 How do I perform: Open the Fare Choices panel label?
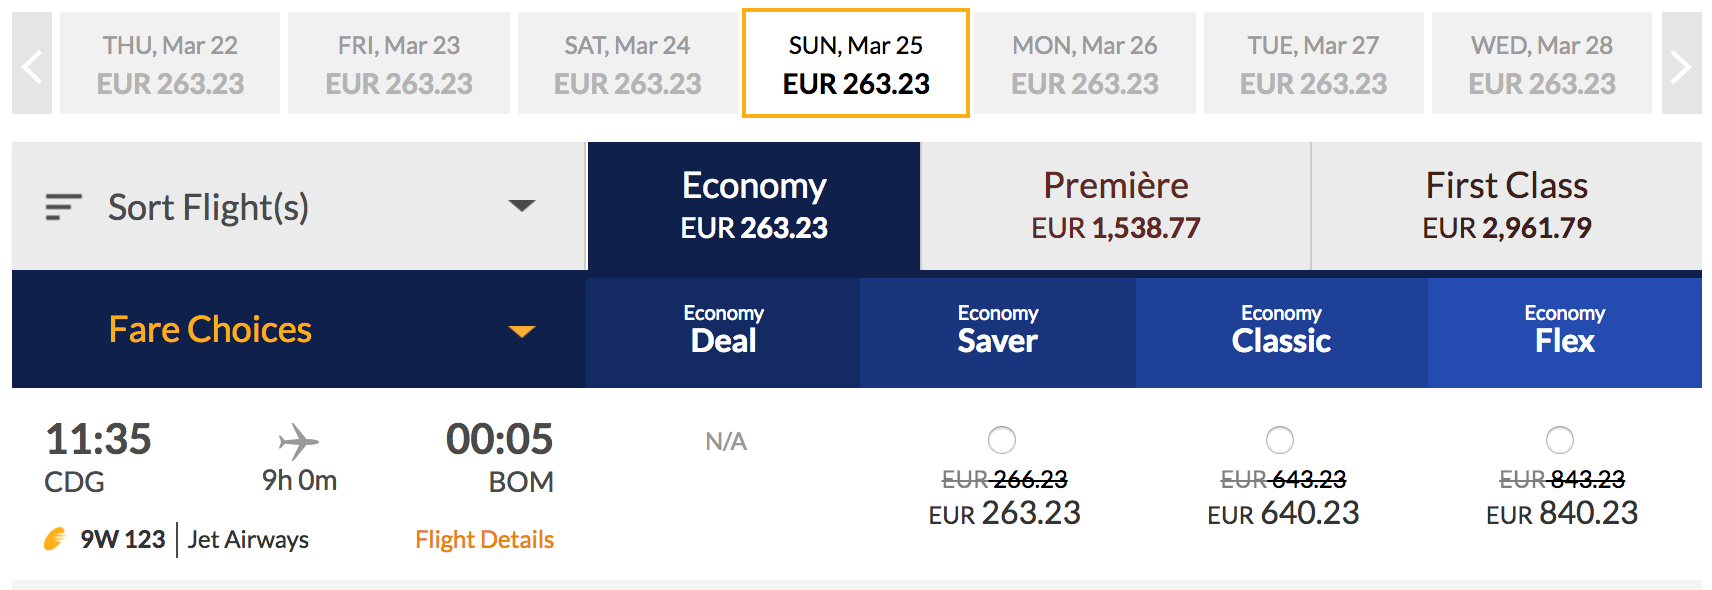tap(210, 329)
